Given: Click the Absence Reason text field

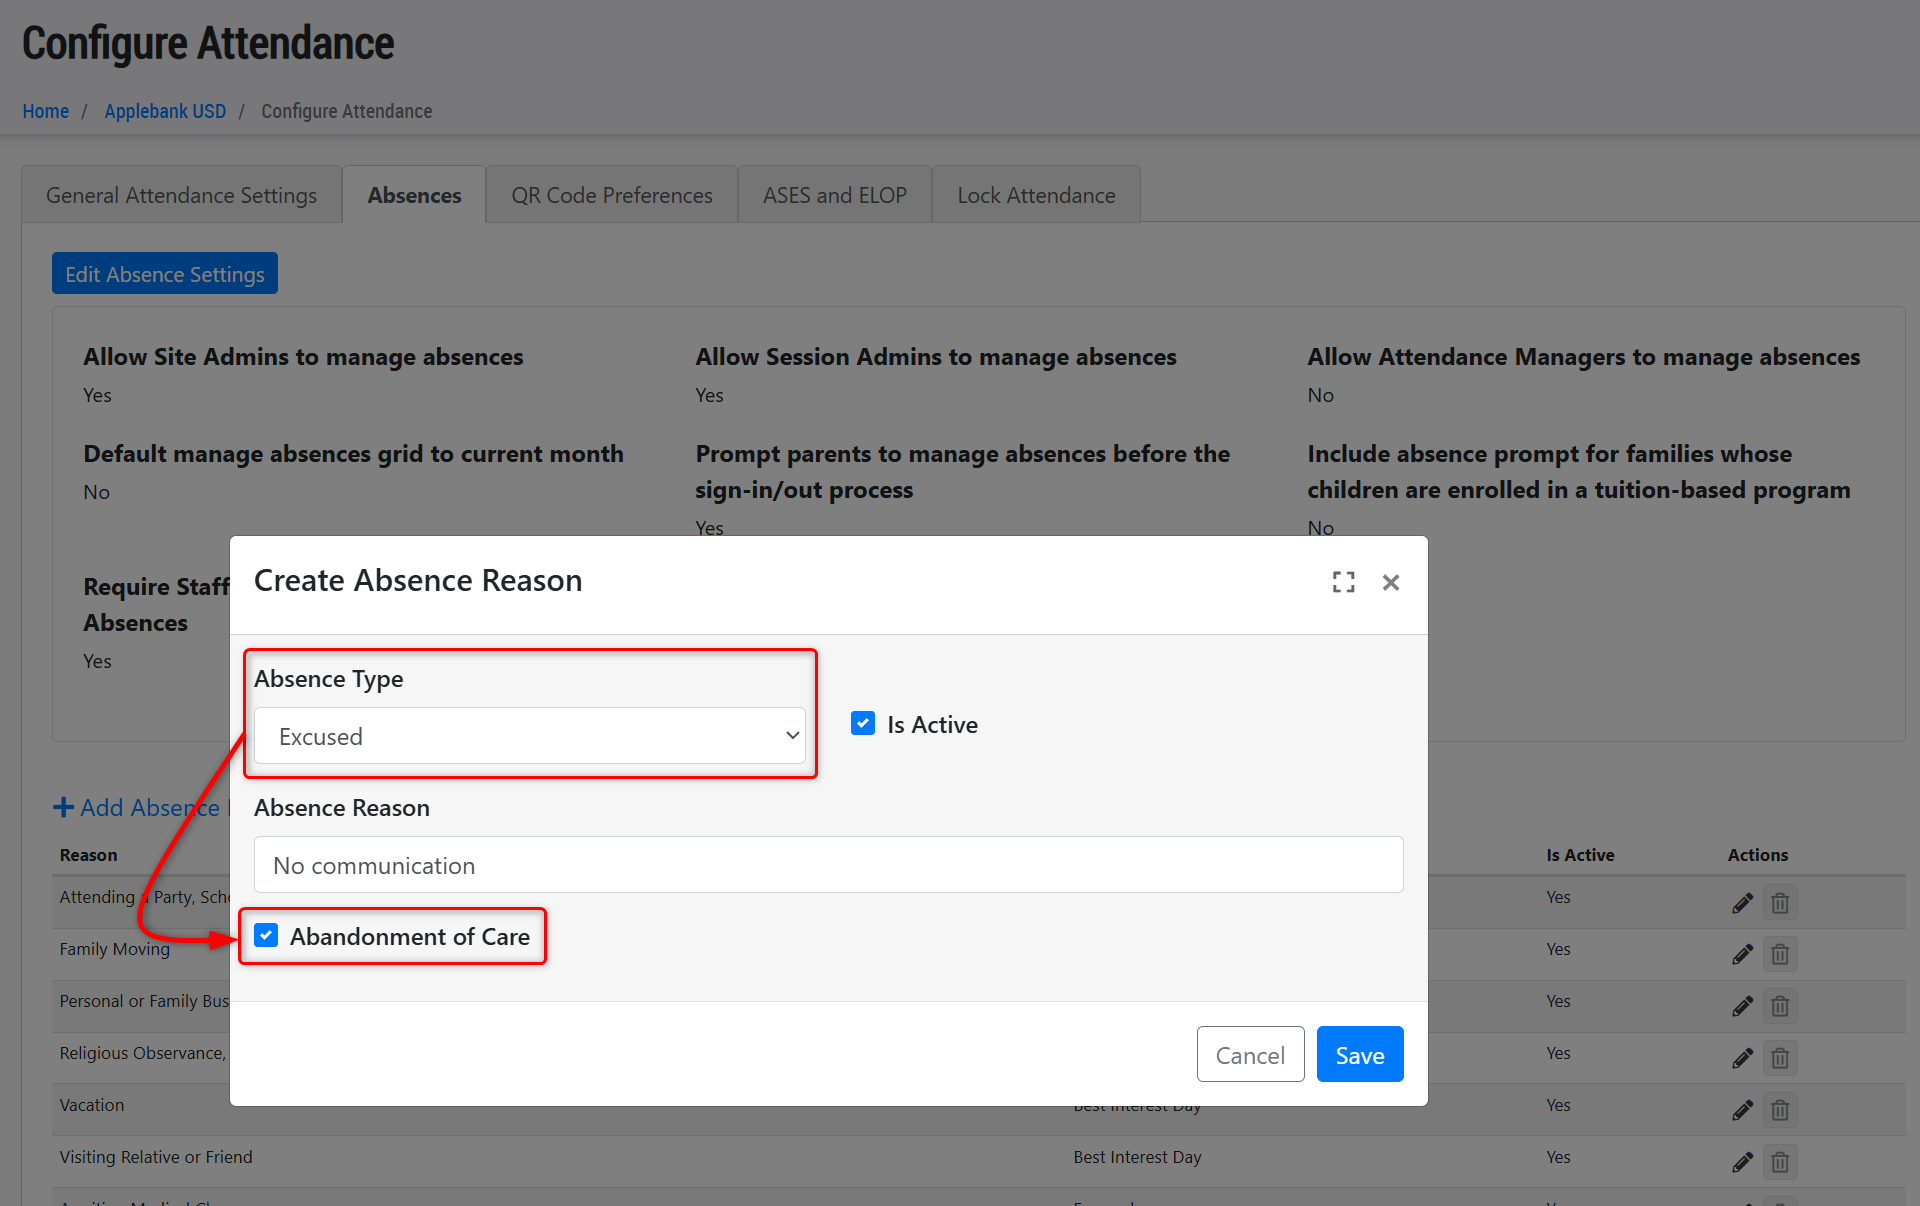Looking at the screenshot, I should pyautogui.click(x=828, y=865).
